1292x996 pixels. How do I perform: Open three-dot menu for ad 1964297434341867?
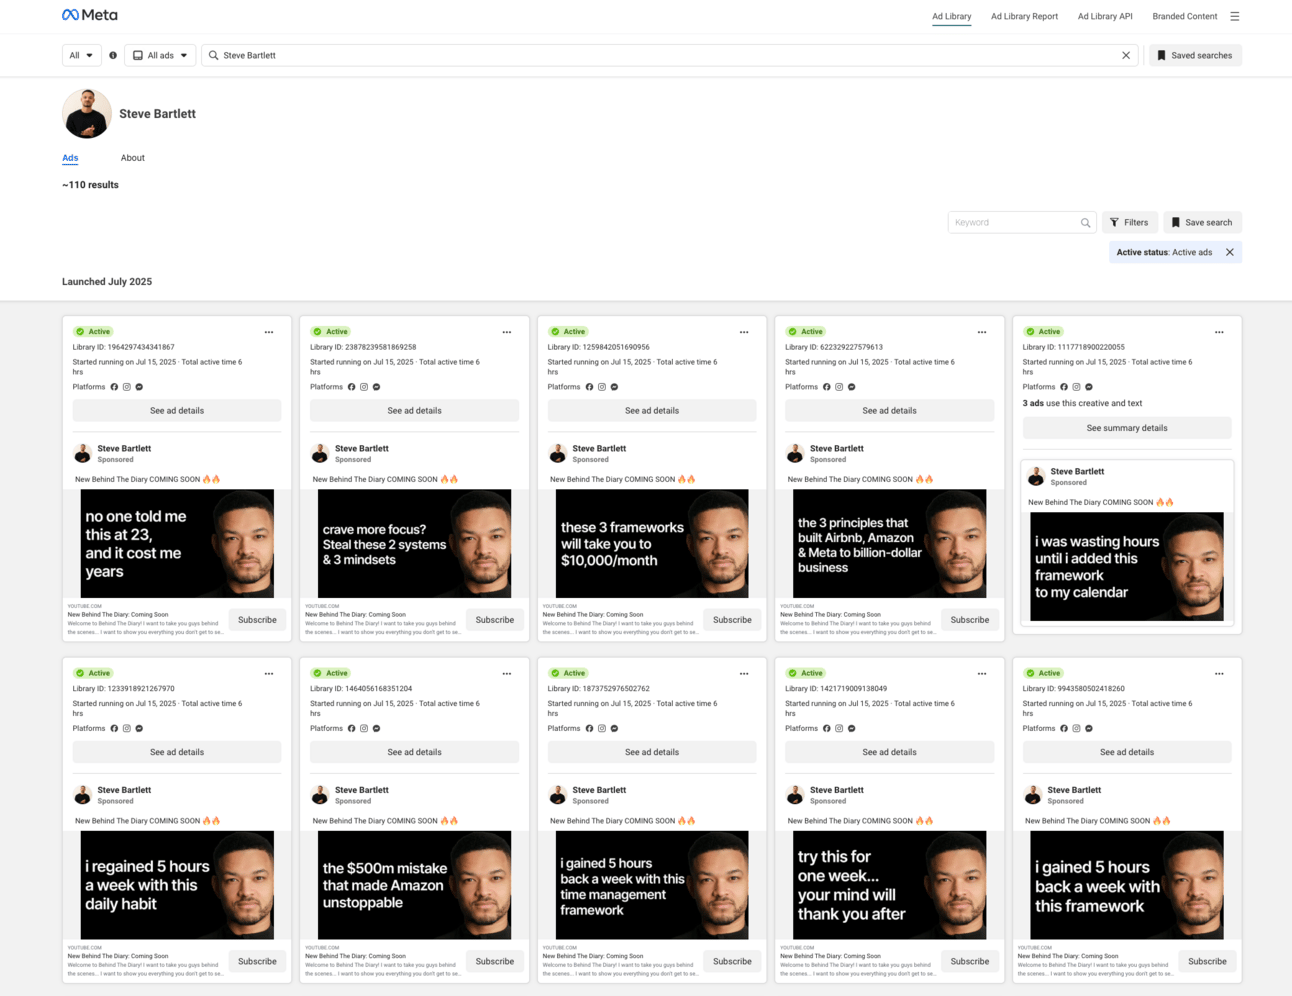click(269, 332)
